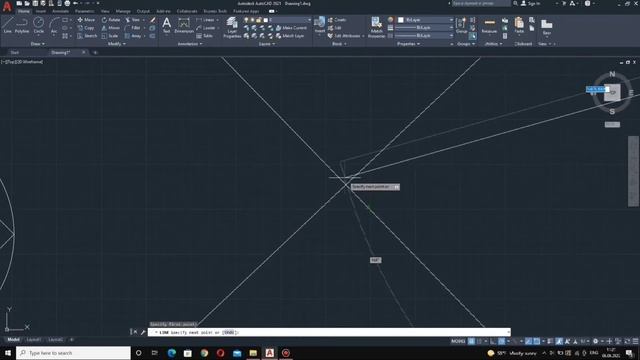Viewport: 640px width, 360px height.
Task: Select the Polyline tool
Action: coord(22,25)
